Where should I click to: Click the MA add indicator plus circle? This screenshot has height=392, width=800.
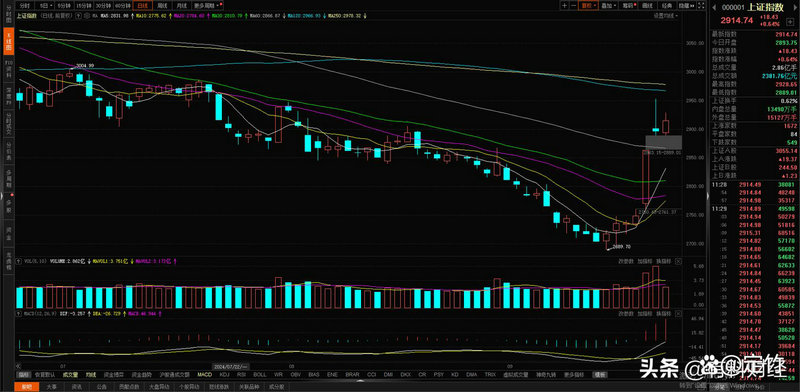coord(78,16)
